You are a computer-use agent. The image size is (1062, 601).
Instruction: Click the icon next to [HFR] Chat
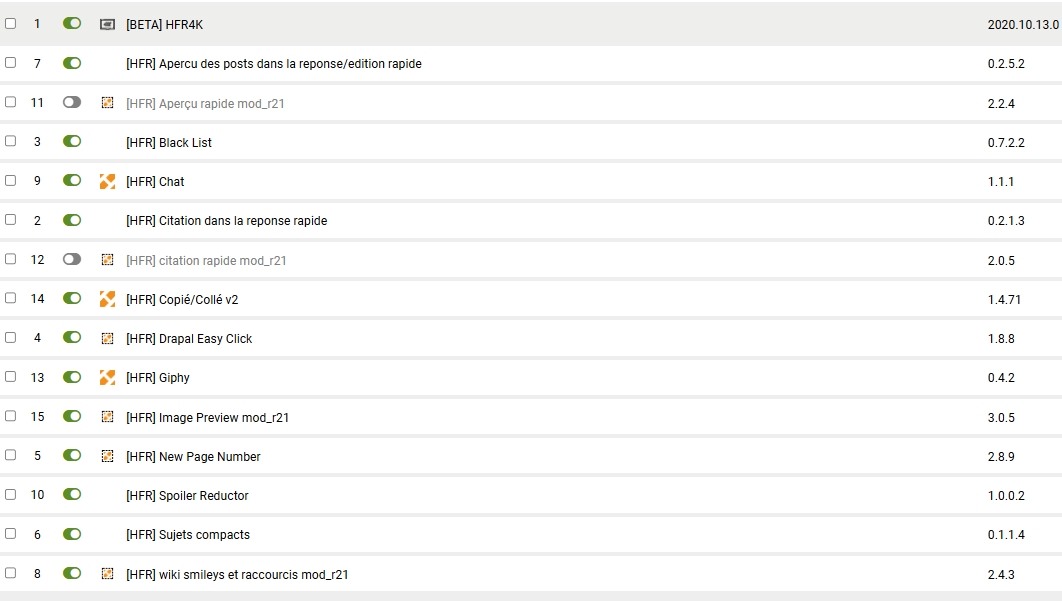[107, 182]
